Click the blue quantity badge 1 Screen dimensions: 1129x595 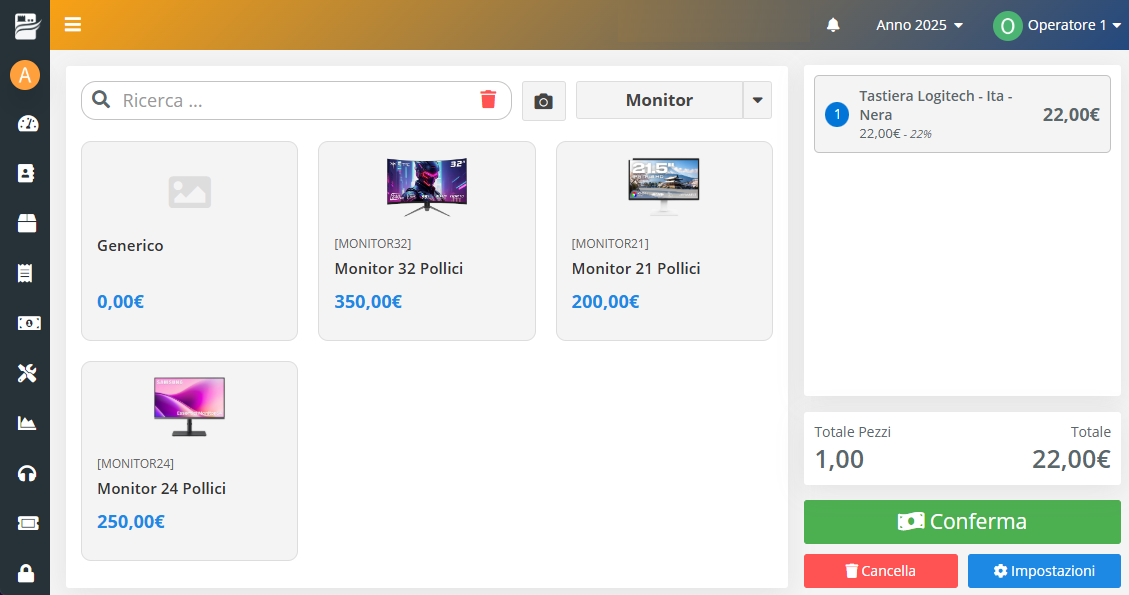tap(837, 115)
